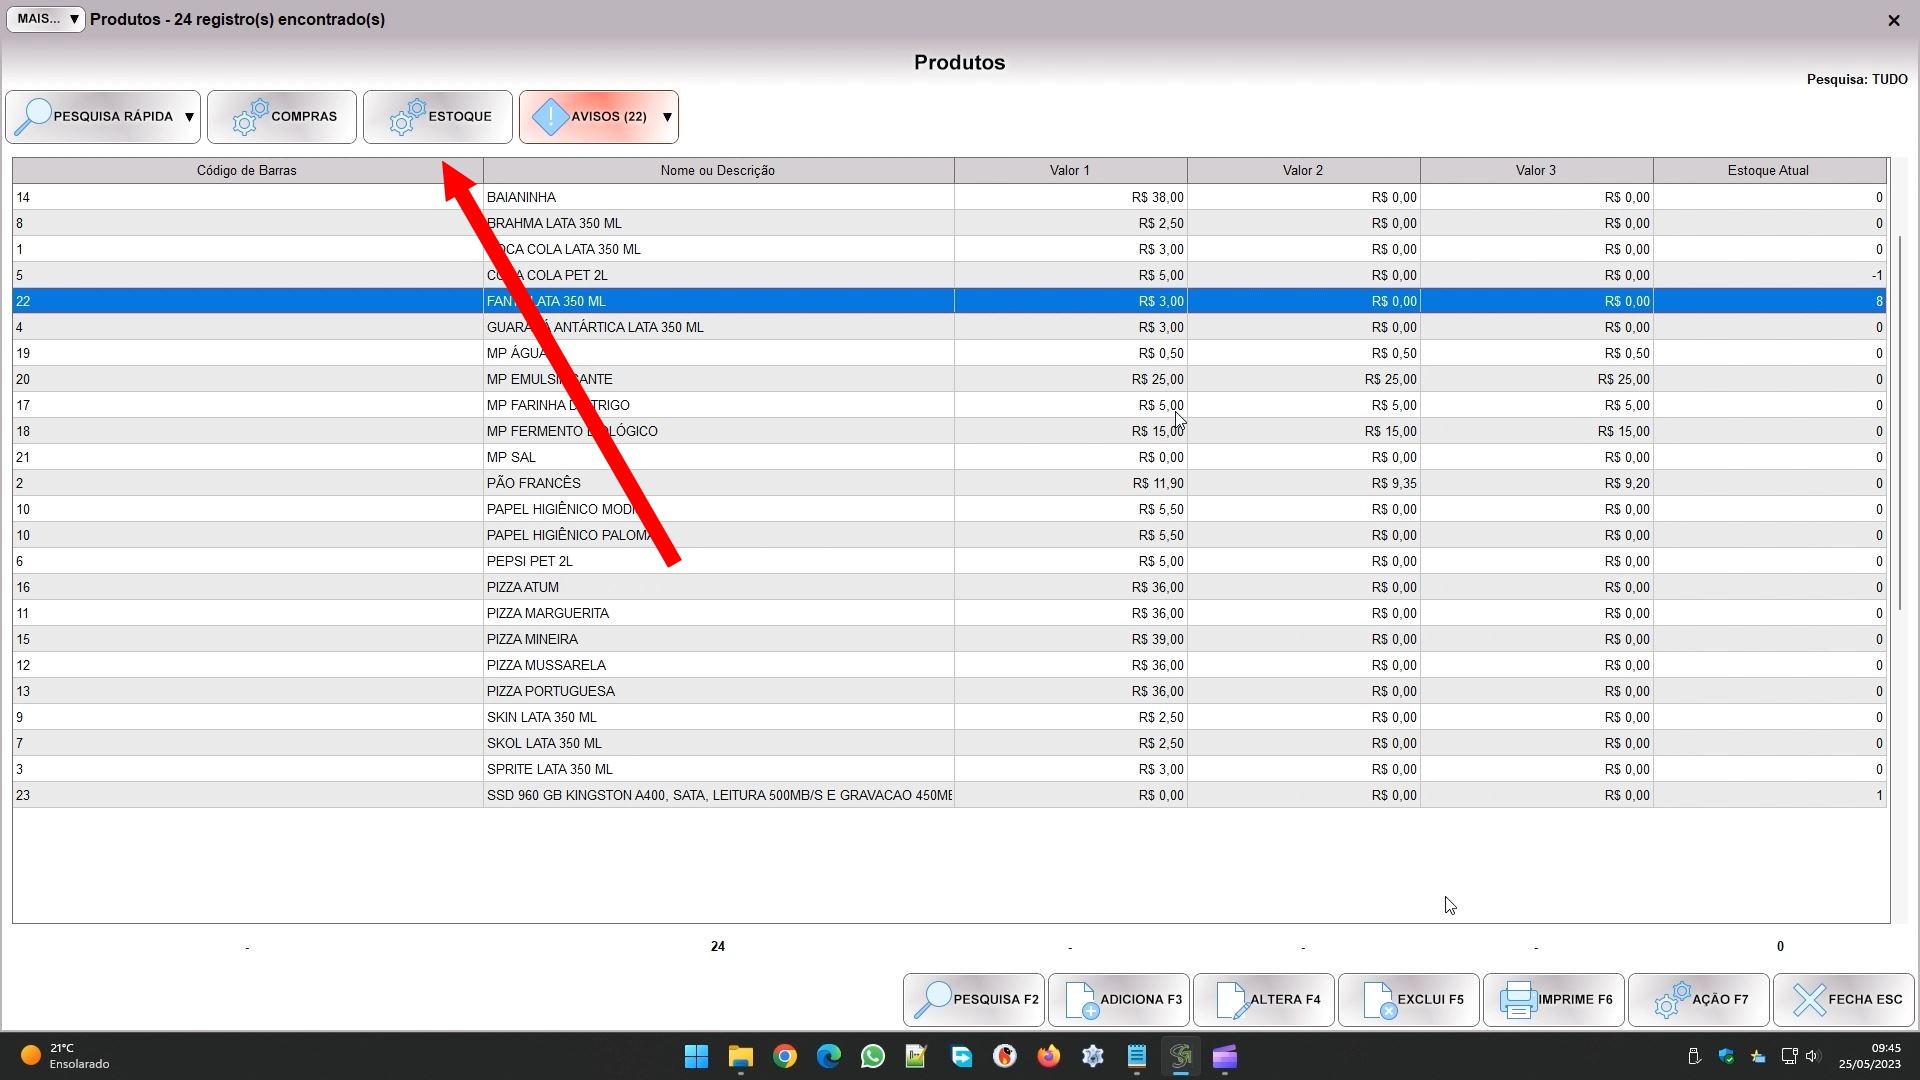Sort by Estoque Atual column header
The height and width of the screenshot is (1080, 1920).
(1768, 170)
